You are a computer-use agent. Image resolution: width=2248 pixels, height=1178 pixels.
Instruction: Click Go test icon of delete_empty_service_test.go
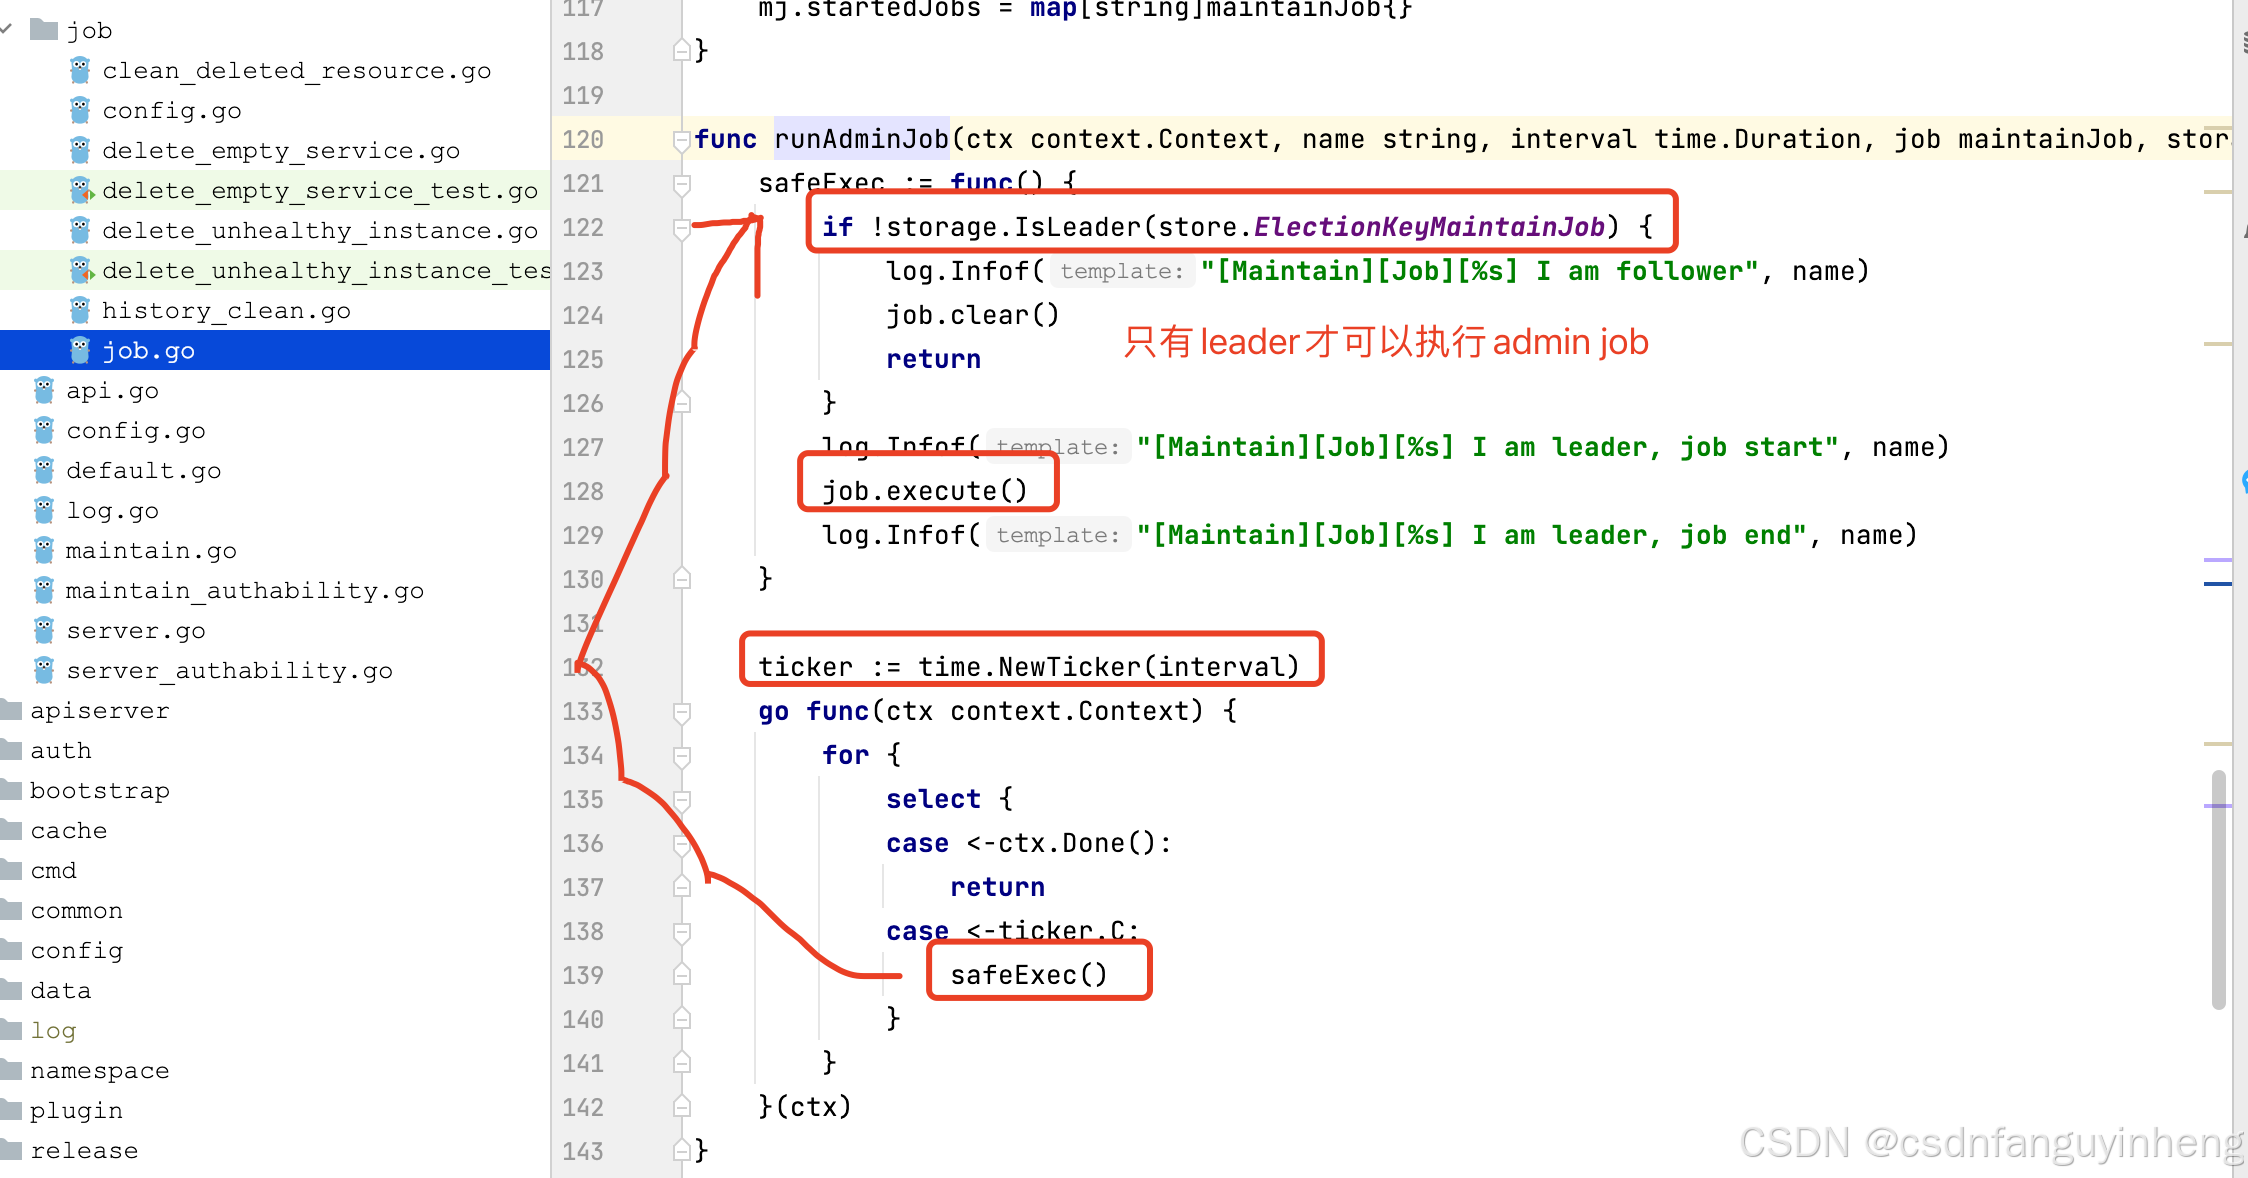[81, 190]
